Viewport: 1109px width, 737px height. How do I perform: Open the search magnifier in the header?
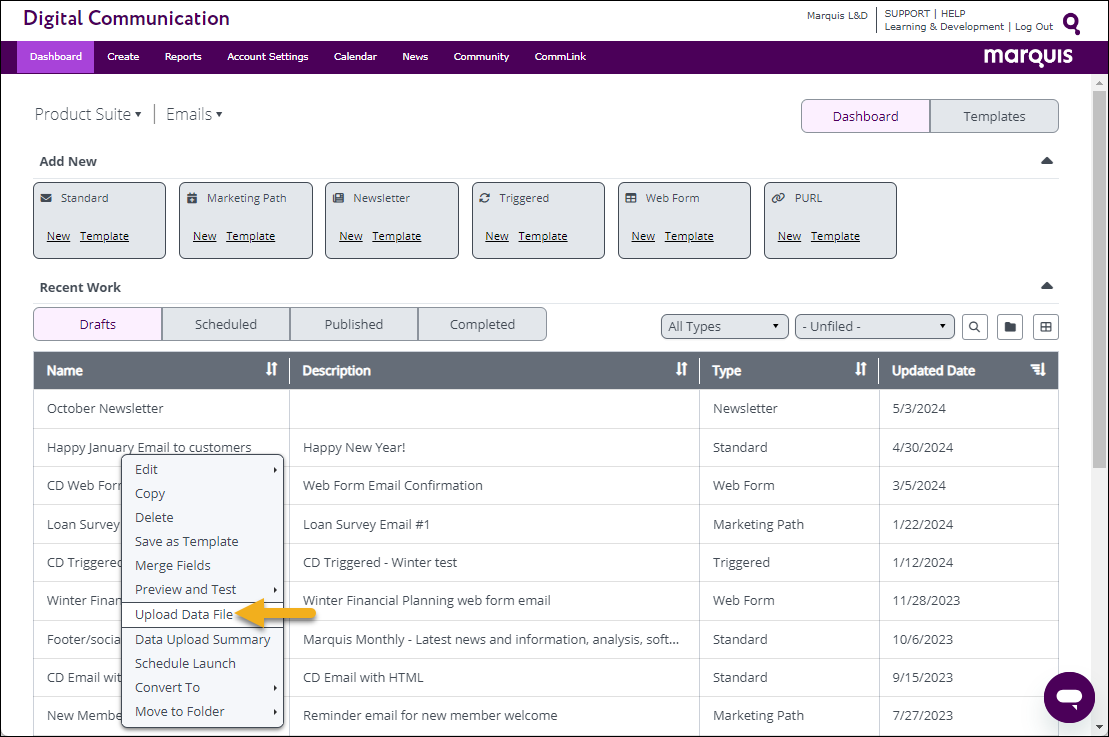(1072, 23)
